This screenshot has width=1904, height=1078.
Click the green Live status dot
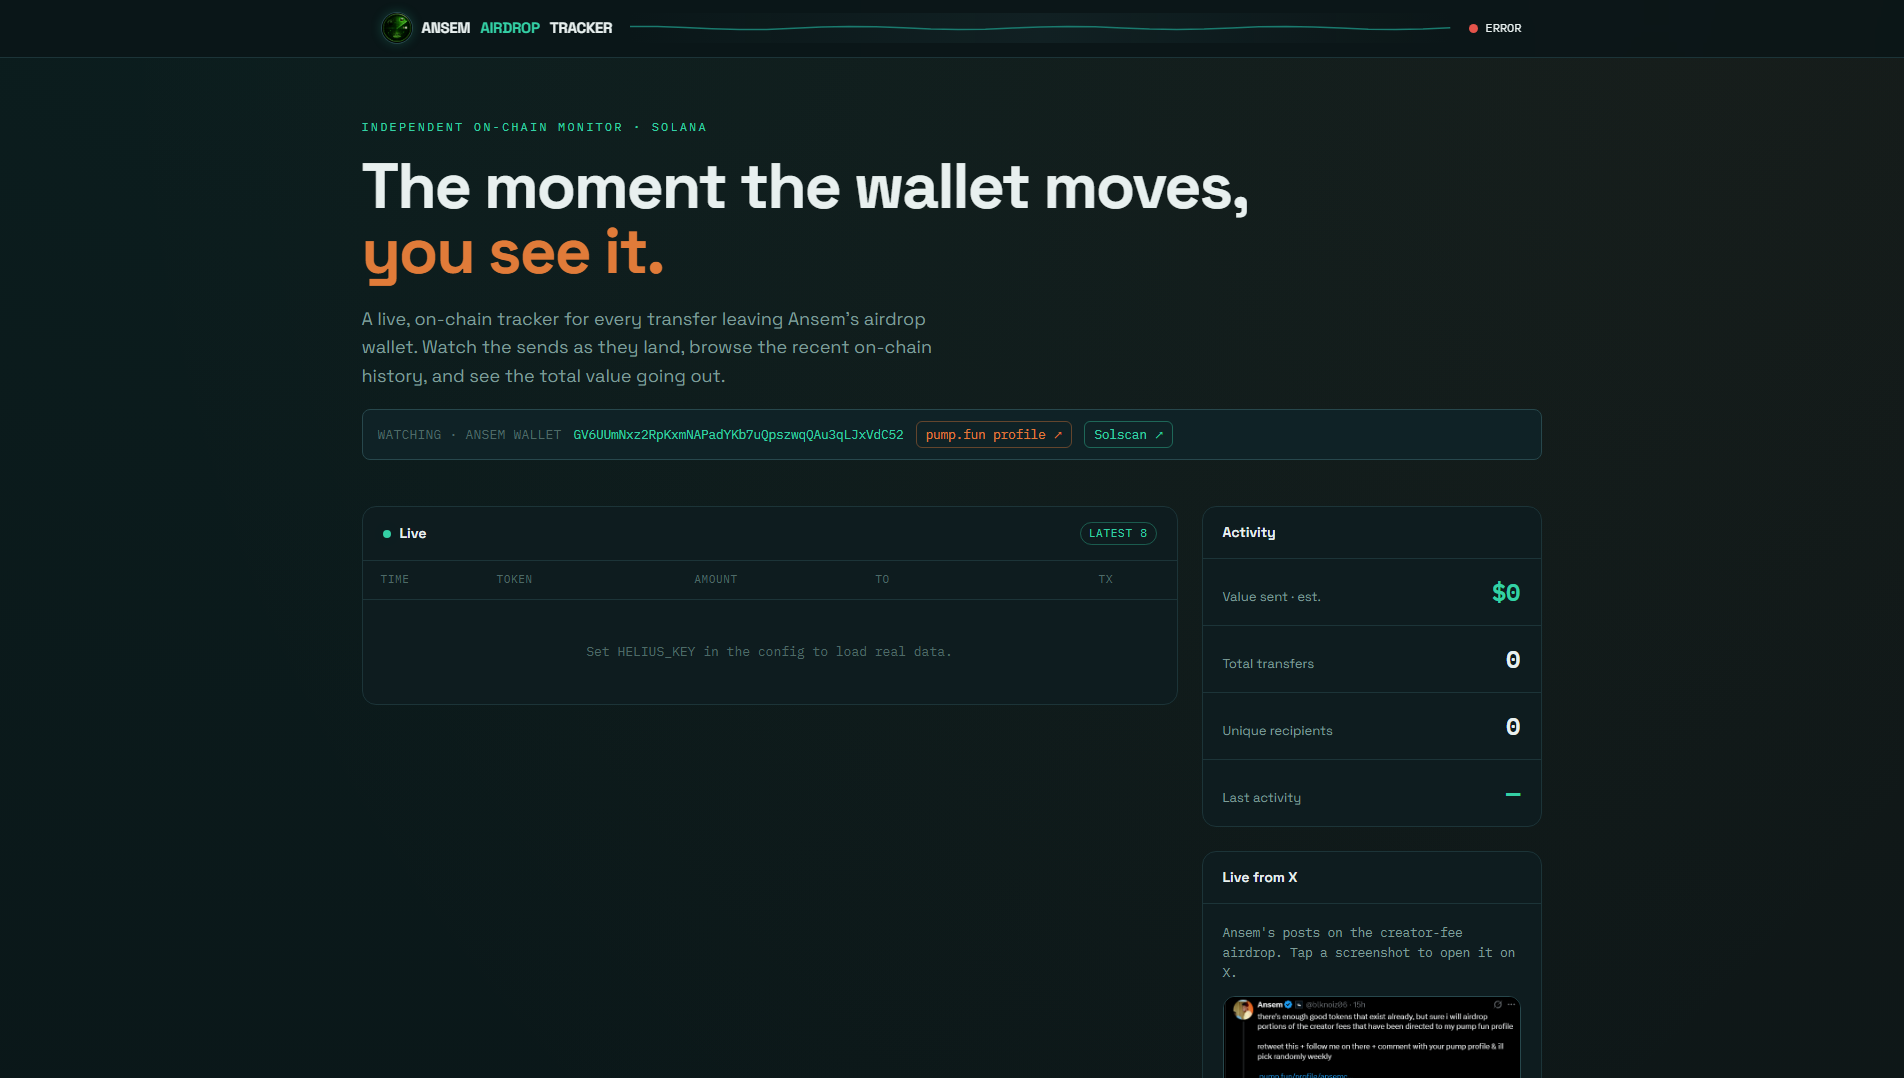pyautogui.click(x=387, y=534)
